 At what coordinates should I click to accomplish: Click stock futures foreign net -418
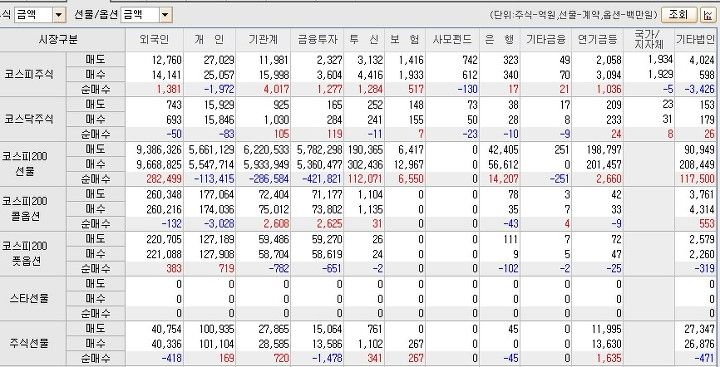171,359
